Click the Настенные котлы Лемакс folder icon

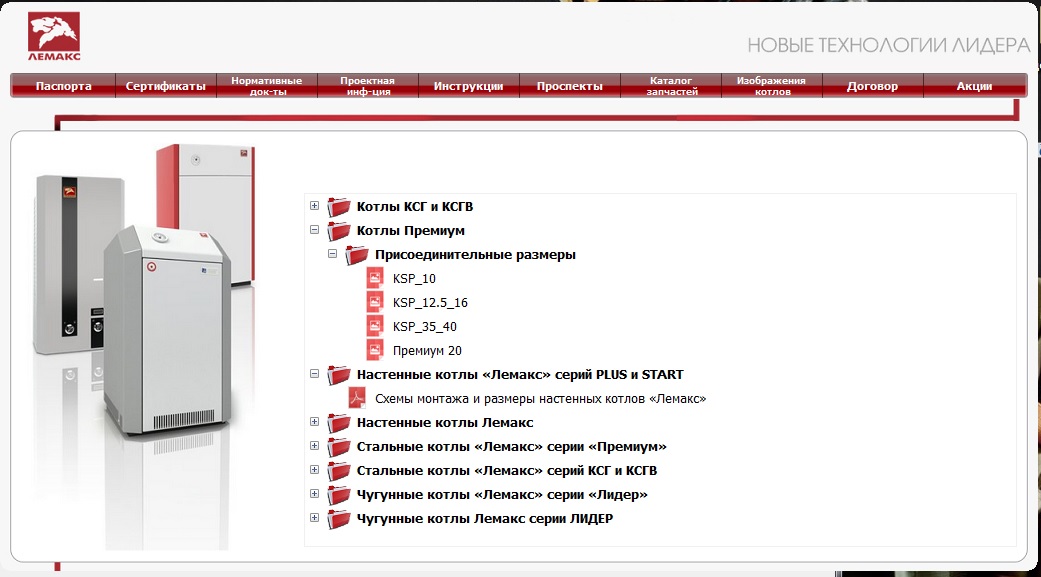click(339, 422)
